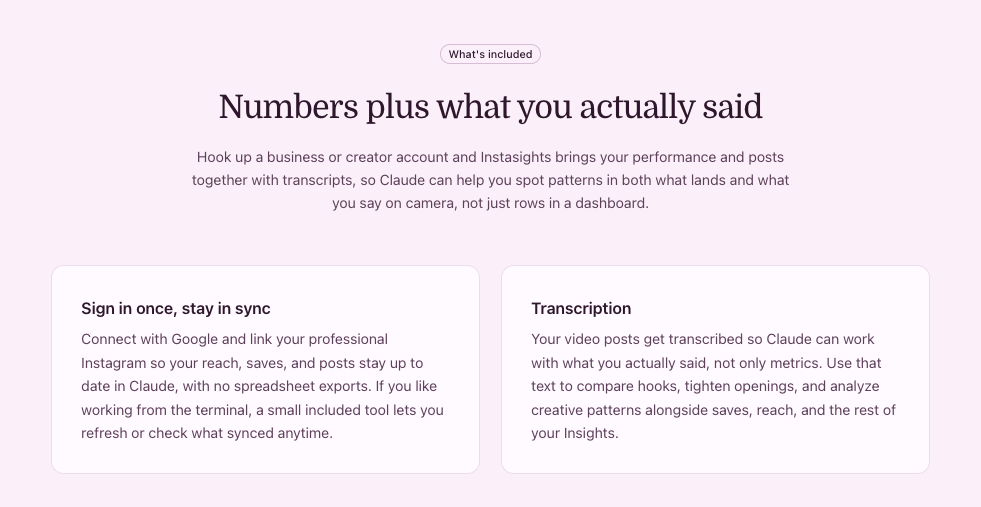Viewport: 981px width, 507px height.
Task: Click the word "Instagram" in the sign-in card
Action: pos(114,363)
